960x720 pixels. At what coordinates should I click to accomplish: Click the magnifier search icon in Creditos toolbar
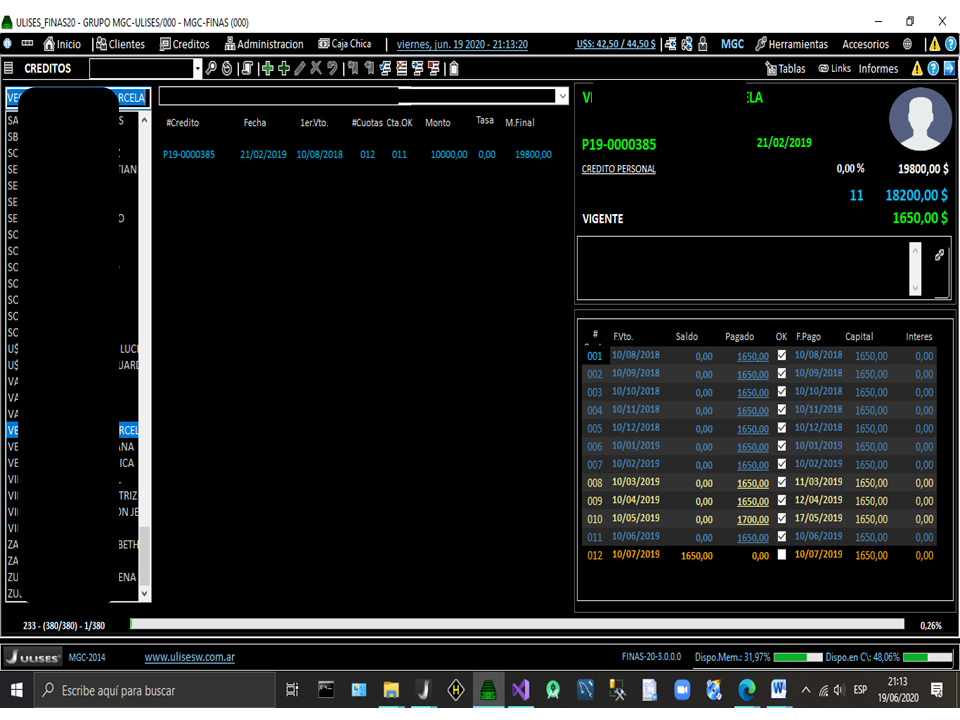211,68
